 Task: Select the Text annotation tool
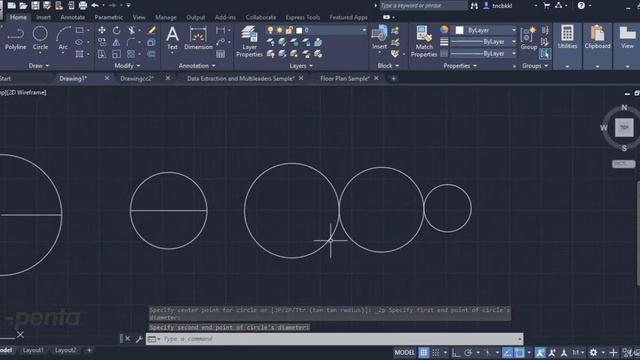(172, 38)
